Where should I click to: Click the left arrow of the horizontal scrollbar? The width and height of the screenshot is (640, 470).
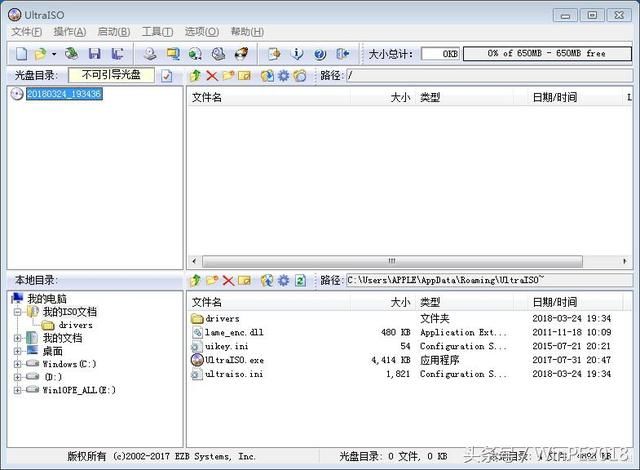(194, 261)
